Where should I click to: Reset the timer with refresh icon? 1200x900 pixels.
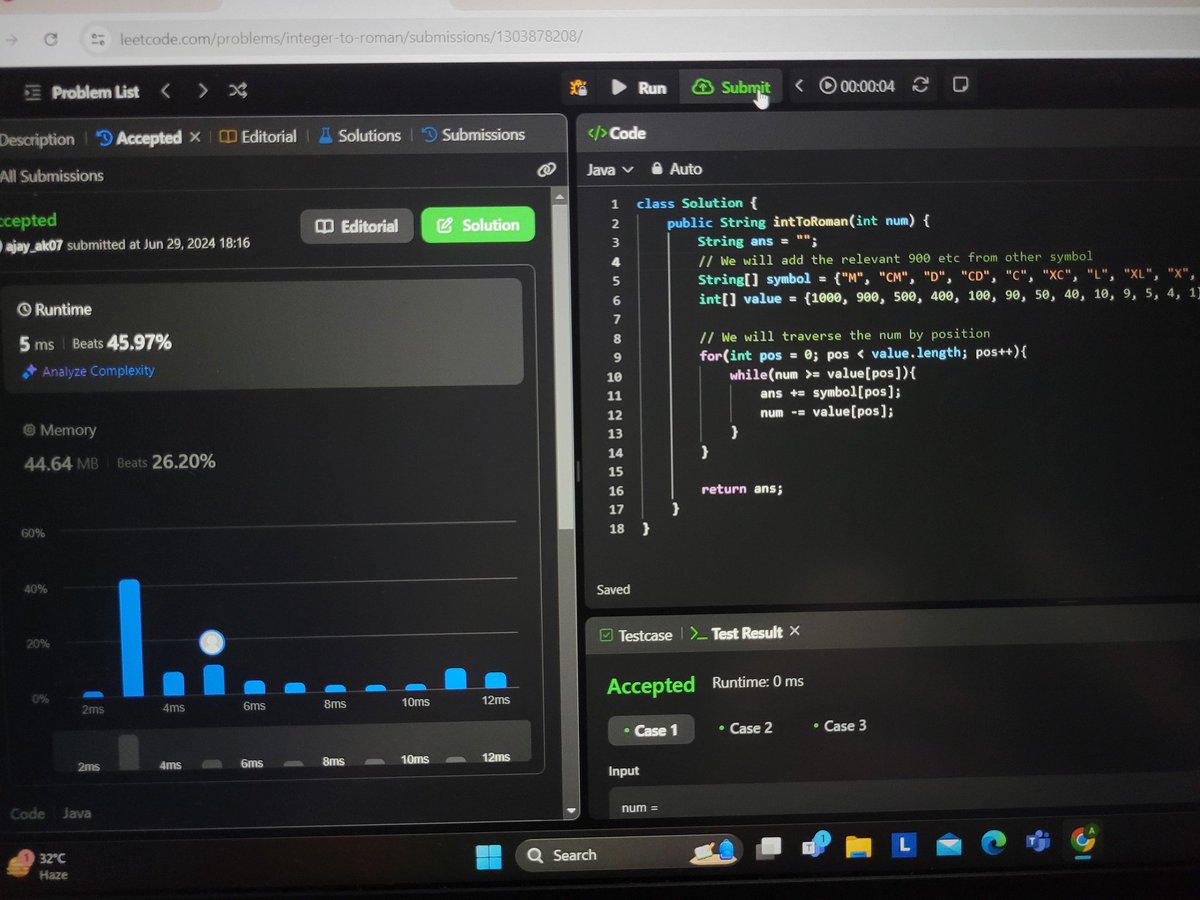coord(921,85)
